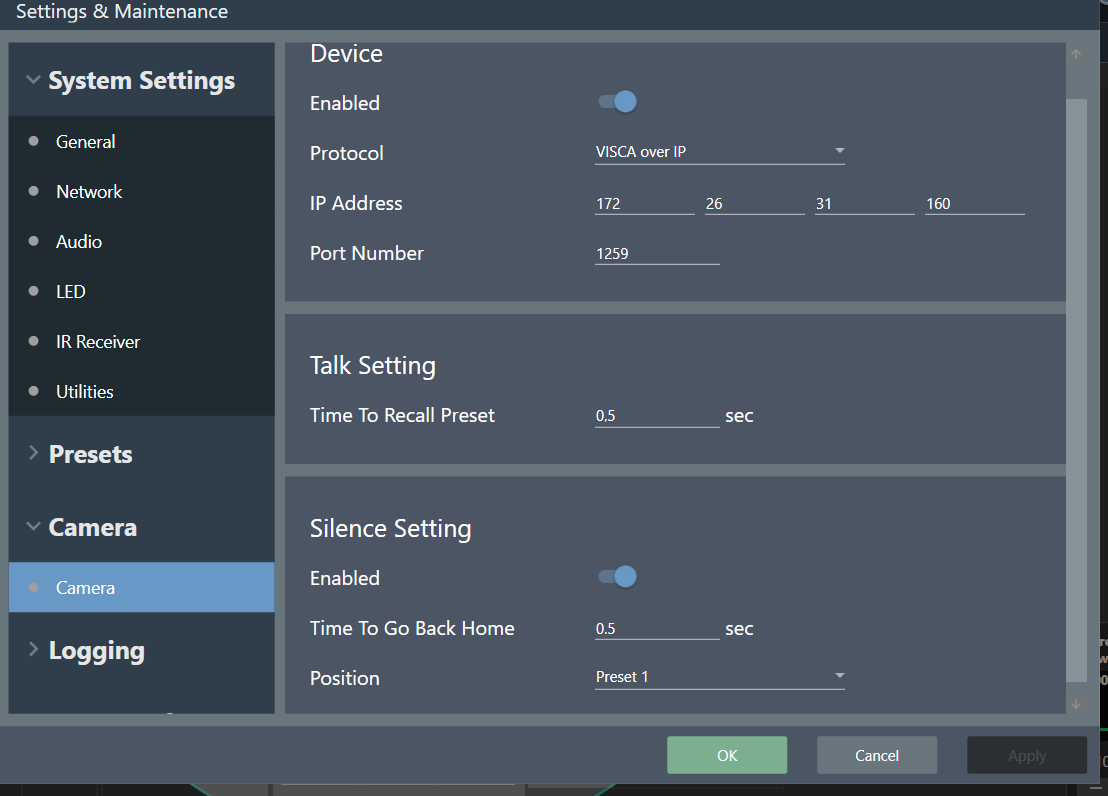1108x796 pixels.
Task: Collapse the Camera section header
Action: click(x=141, y=527)
